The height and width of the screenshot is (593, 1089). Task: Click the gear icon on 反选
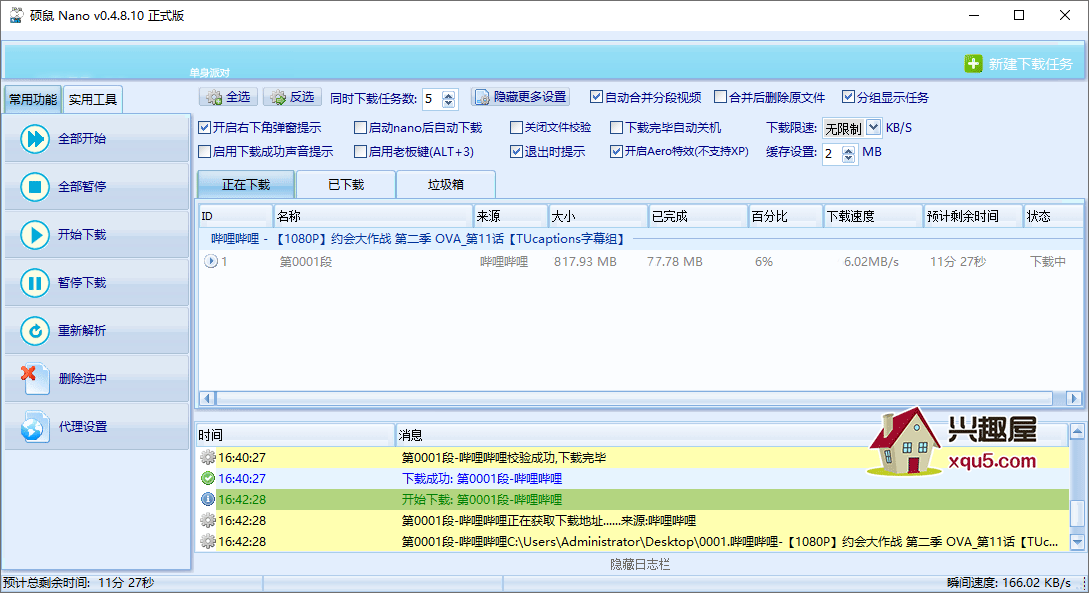pyautogui.click(x=278, y=97)
